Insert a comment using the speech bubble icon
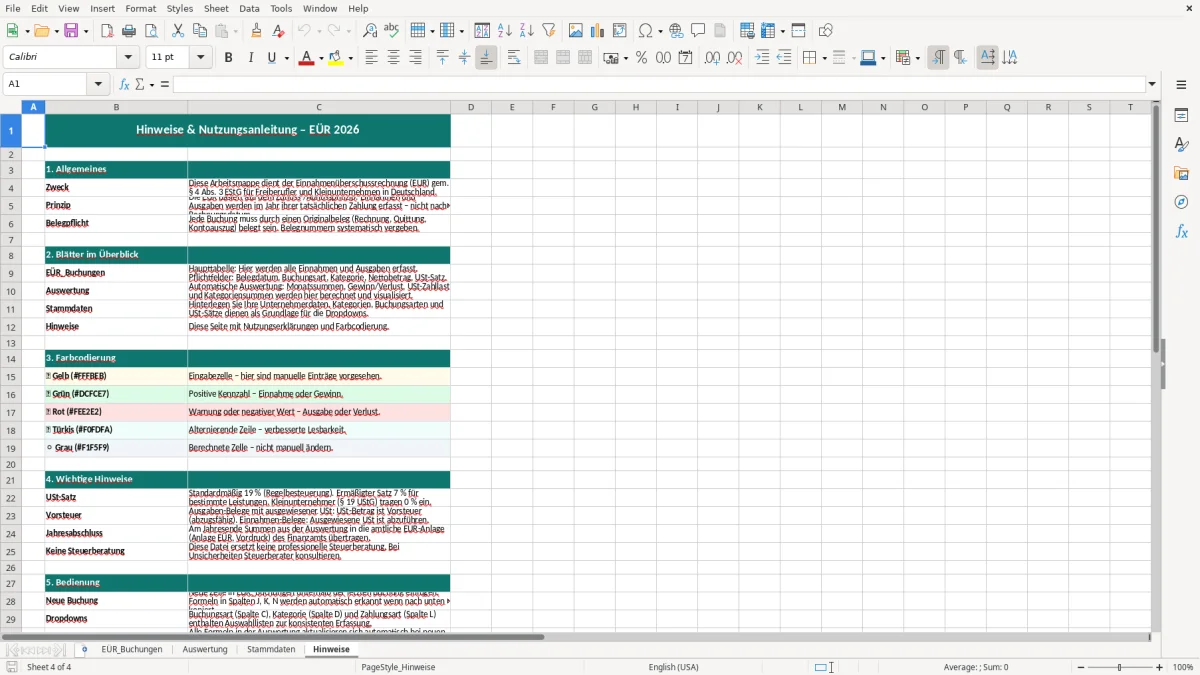 click(698, 31)
